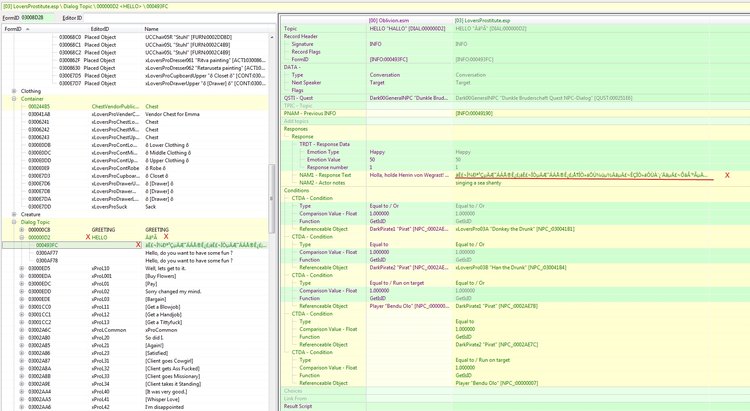Select the xLoversProSuck Sack row

point(135,207)
